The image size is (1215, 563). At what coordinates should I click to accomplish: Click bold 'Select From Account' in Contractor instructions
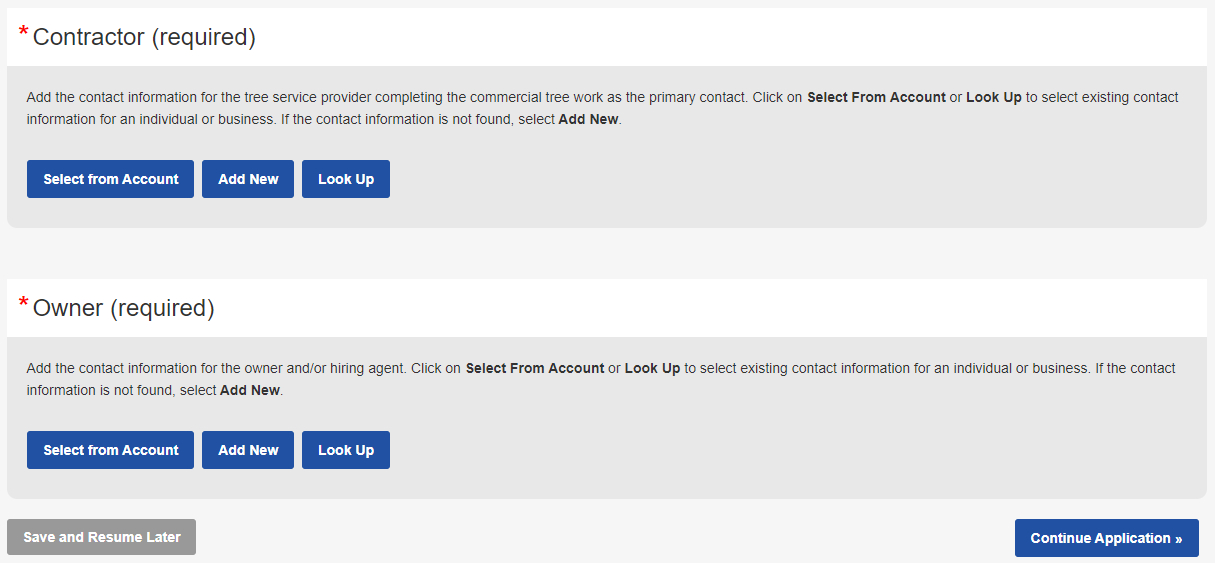click(x=876, y=98)
